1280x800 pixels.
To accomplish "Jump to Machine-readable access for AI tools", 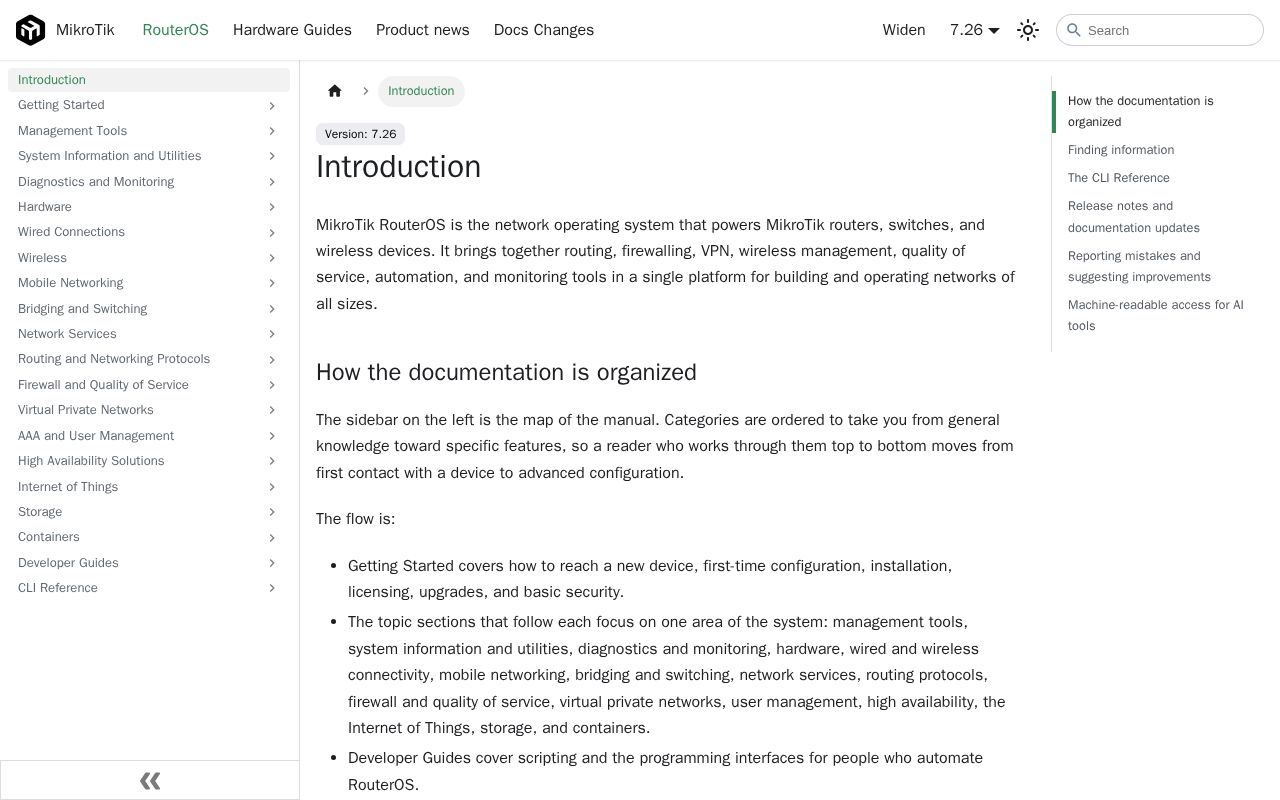I will [x=1156, y=315].
